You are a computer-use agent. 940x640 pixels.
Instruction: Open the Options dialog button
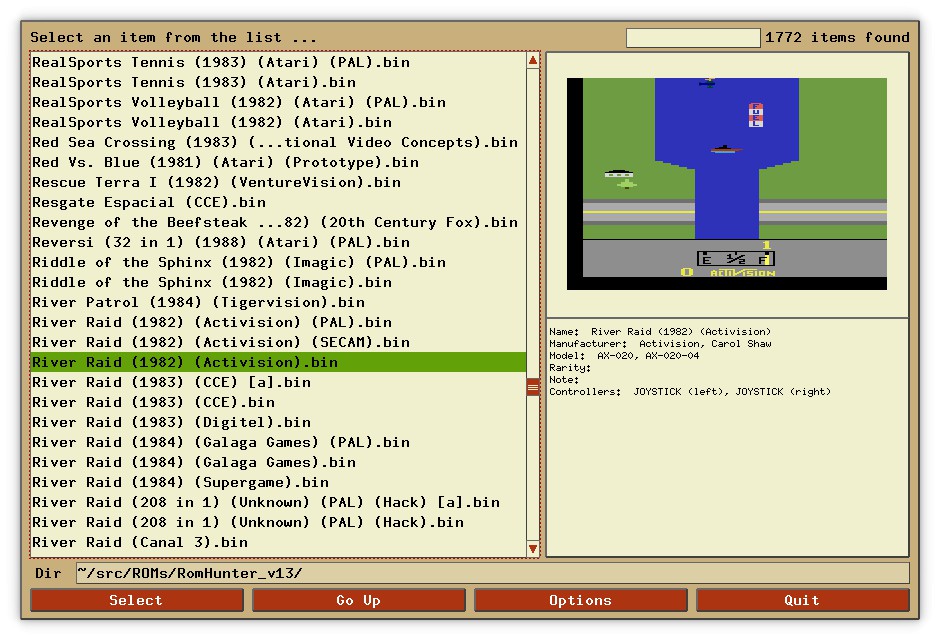click(580, 600)
